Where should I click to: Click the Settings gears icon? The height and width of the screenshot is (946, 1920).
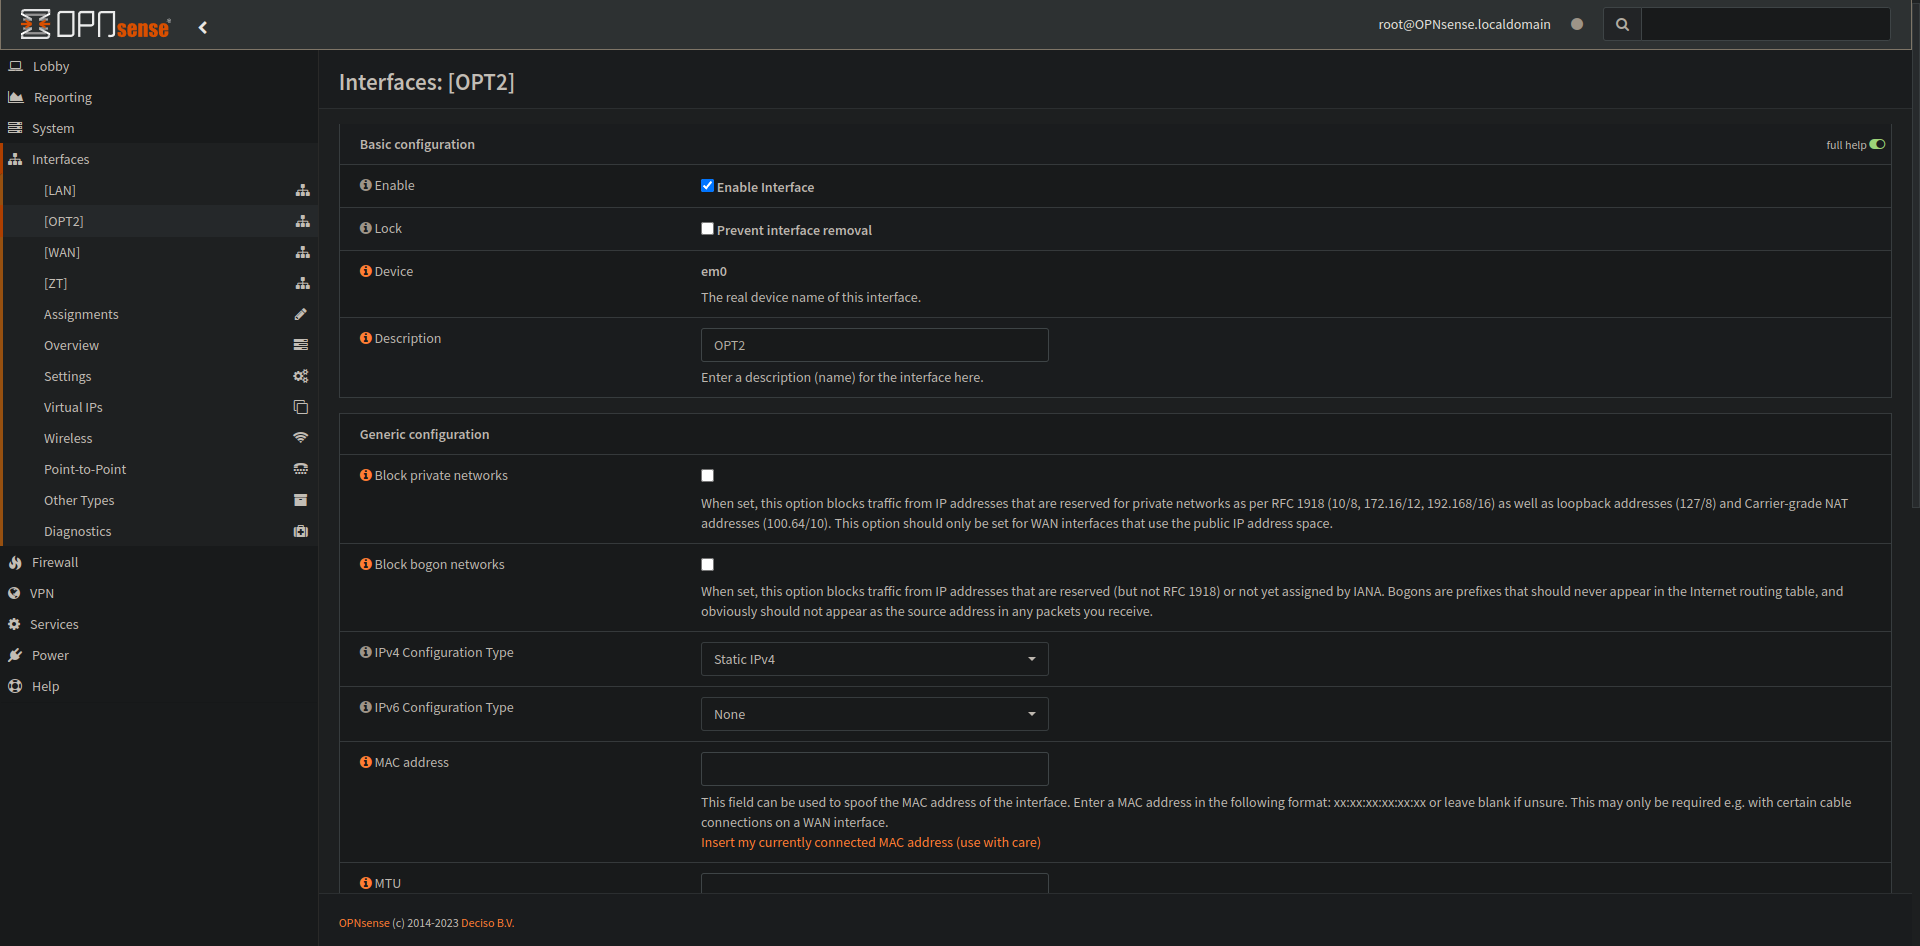point(301,376)
